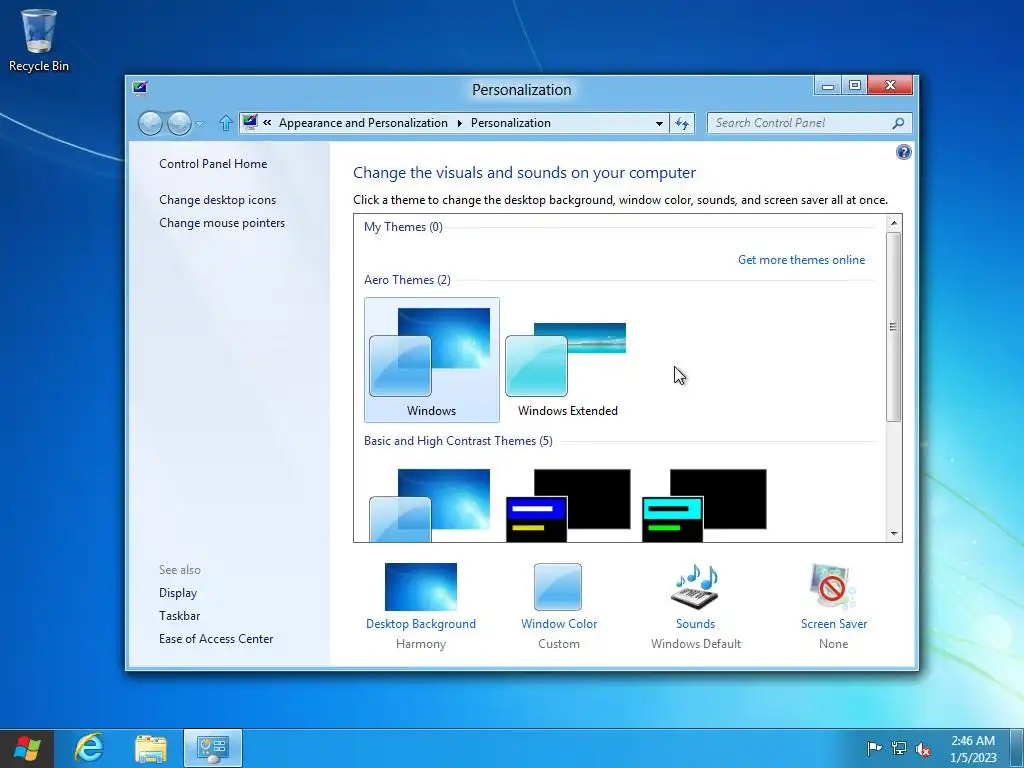Go forward with the Forward arrow button

[x=179, y=123]
